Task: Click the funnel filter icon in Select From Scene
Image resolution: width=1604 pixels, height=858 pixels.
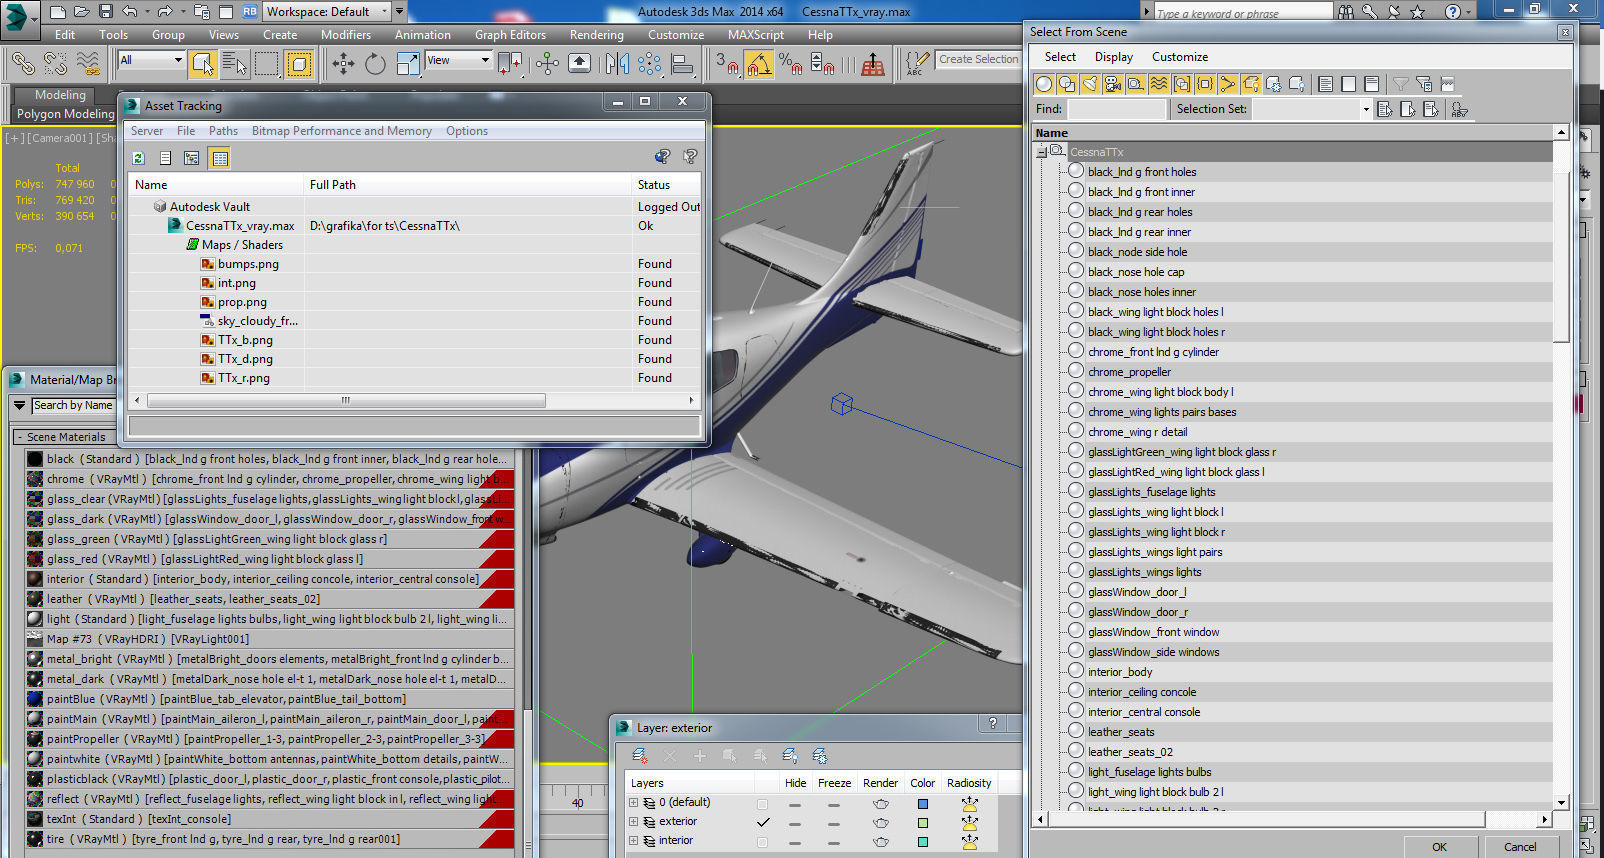Action: 1401,84
